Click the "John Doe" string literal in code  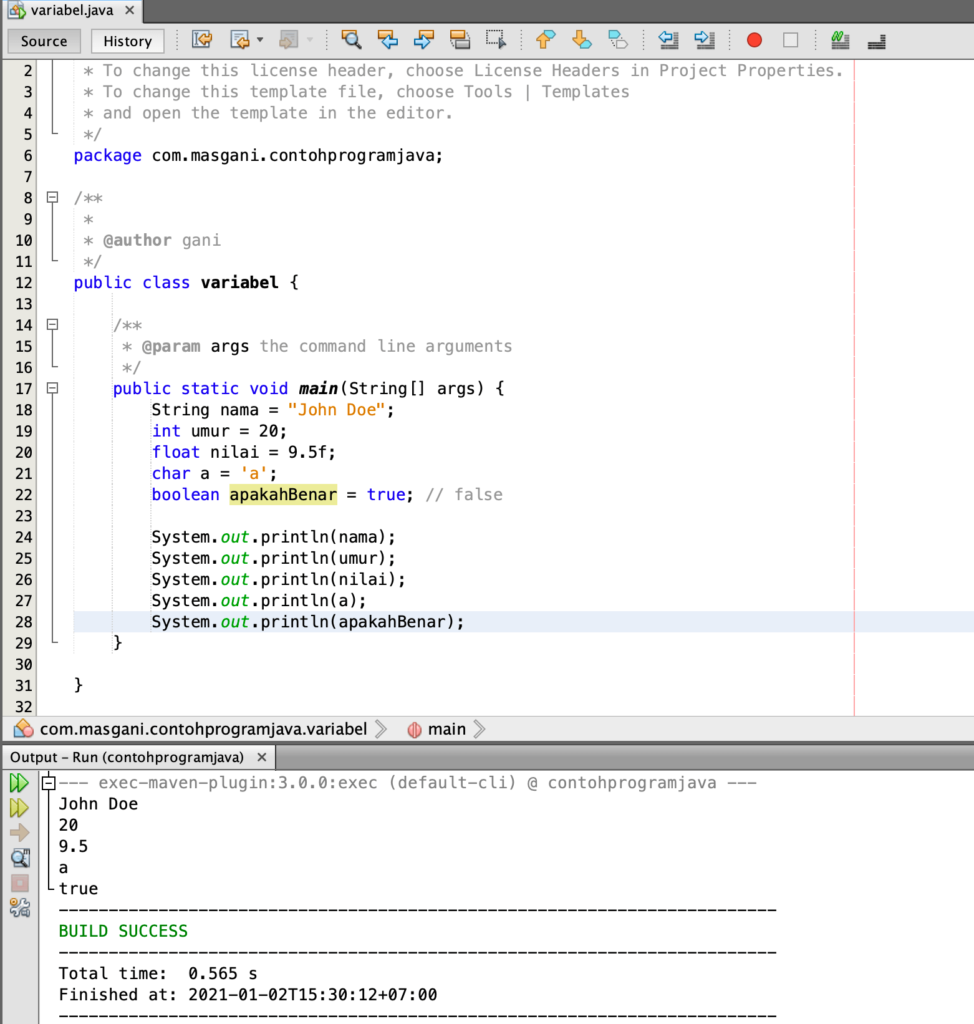(x=336, y=410)
